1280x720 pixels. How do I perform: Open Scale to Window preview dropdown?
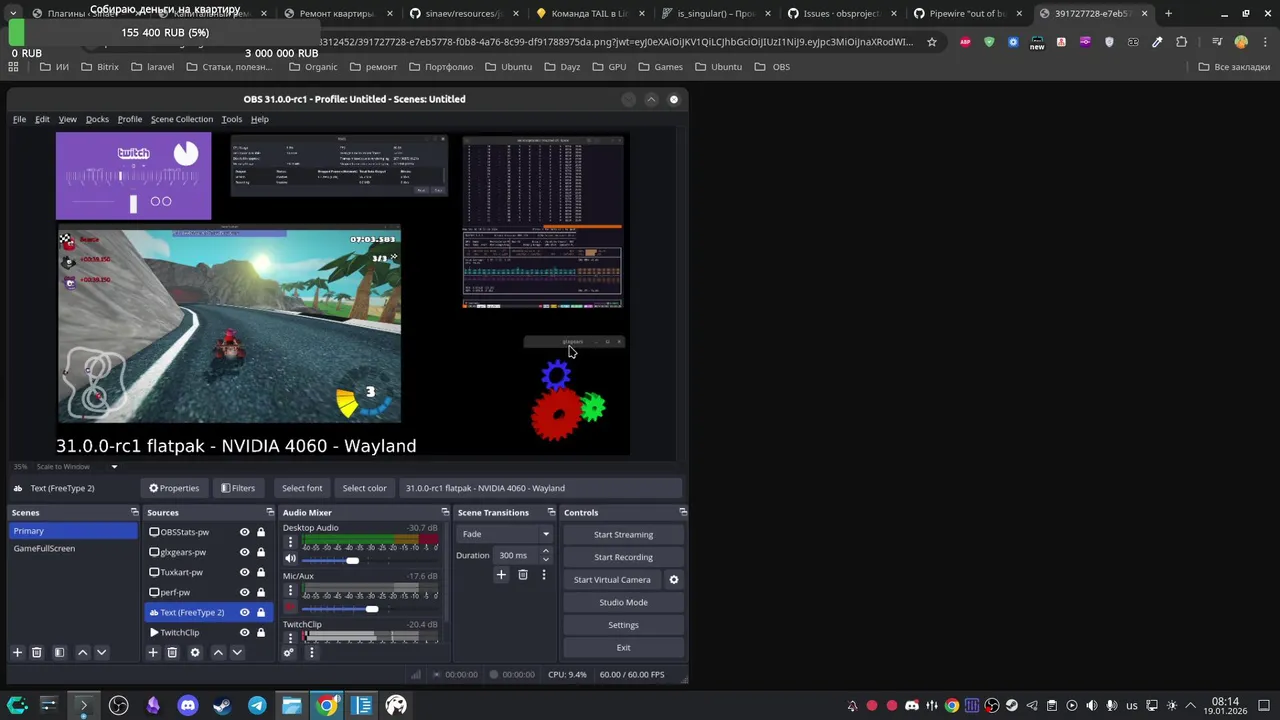pyautogui.click(x=77, y=466)
